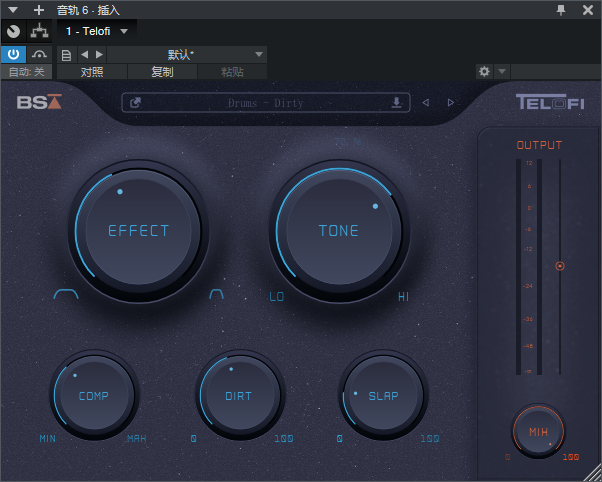Screen dimensions: 602x482
Task: Click the COMP MIN label
Action: [48, 439]
